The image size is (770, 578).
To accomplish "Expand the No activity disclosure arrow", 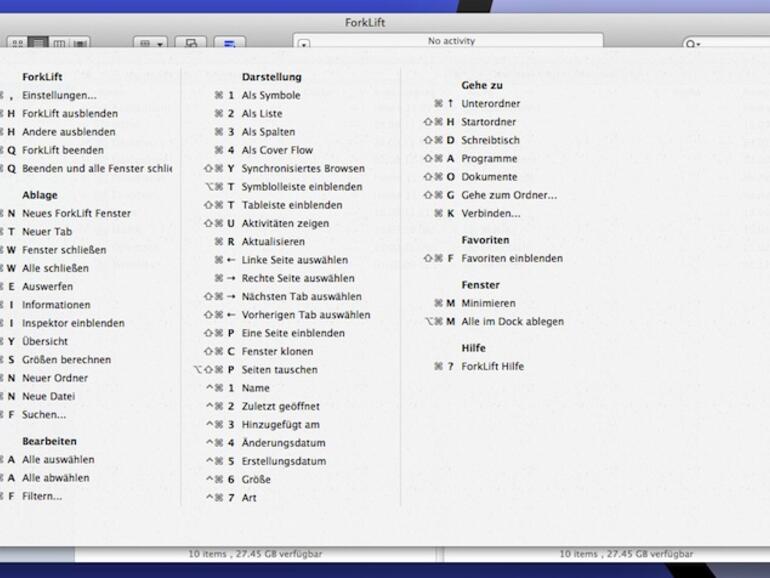I will (304, 44).
